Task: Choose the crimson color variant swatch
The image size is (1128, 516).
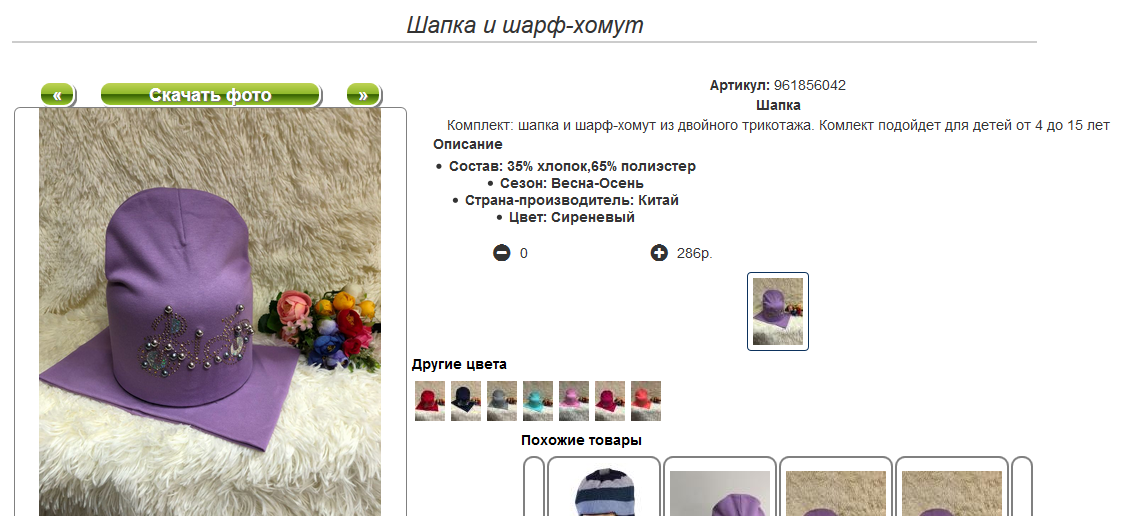Action: (610, 401)
